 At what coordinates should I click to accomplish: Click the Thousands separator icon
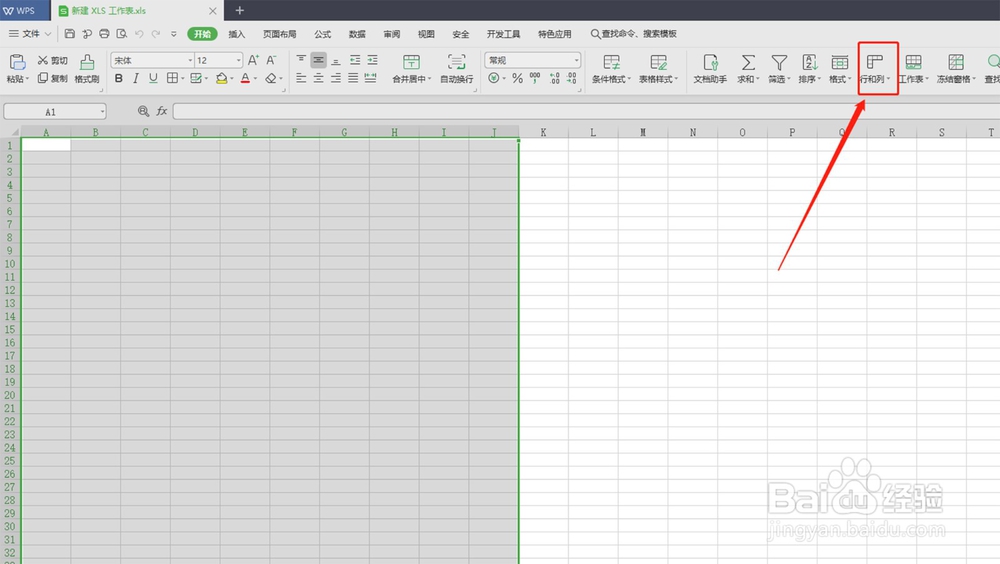[x=535, y=78]
